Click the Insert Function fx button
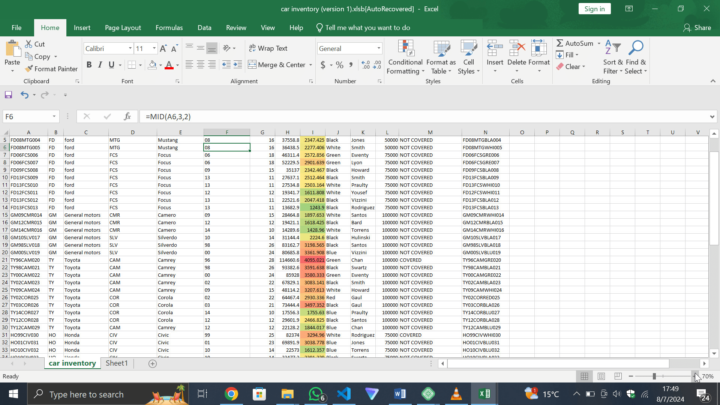Screen dimensions: 720x405 [x=128, y=117]
